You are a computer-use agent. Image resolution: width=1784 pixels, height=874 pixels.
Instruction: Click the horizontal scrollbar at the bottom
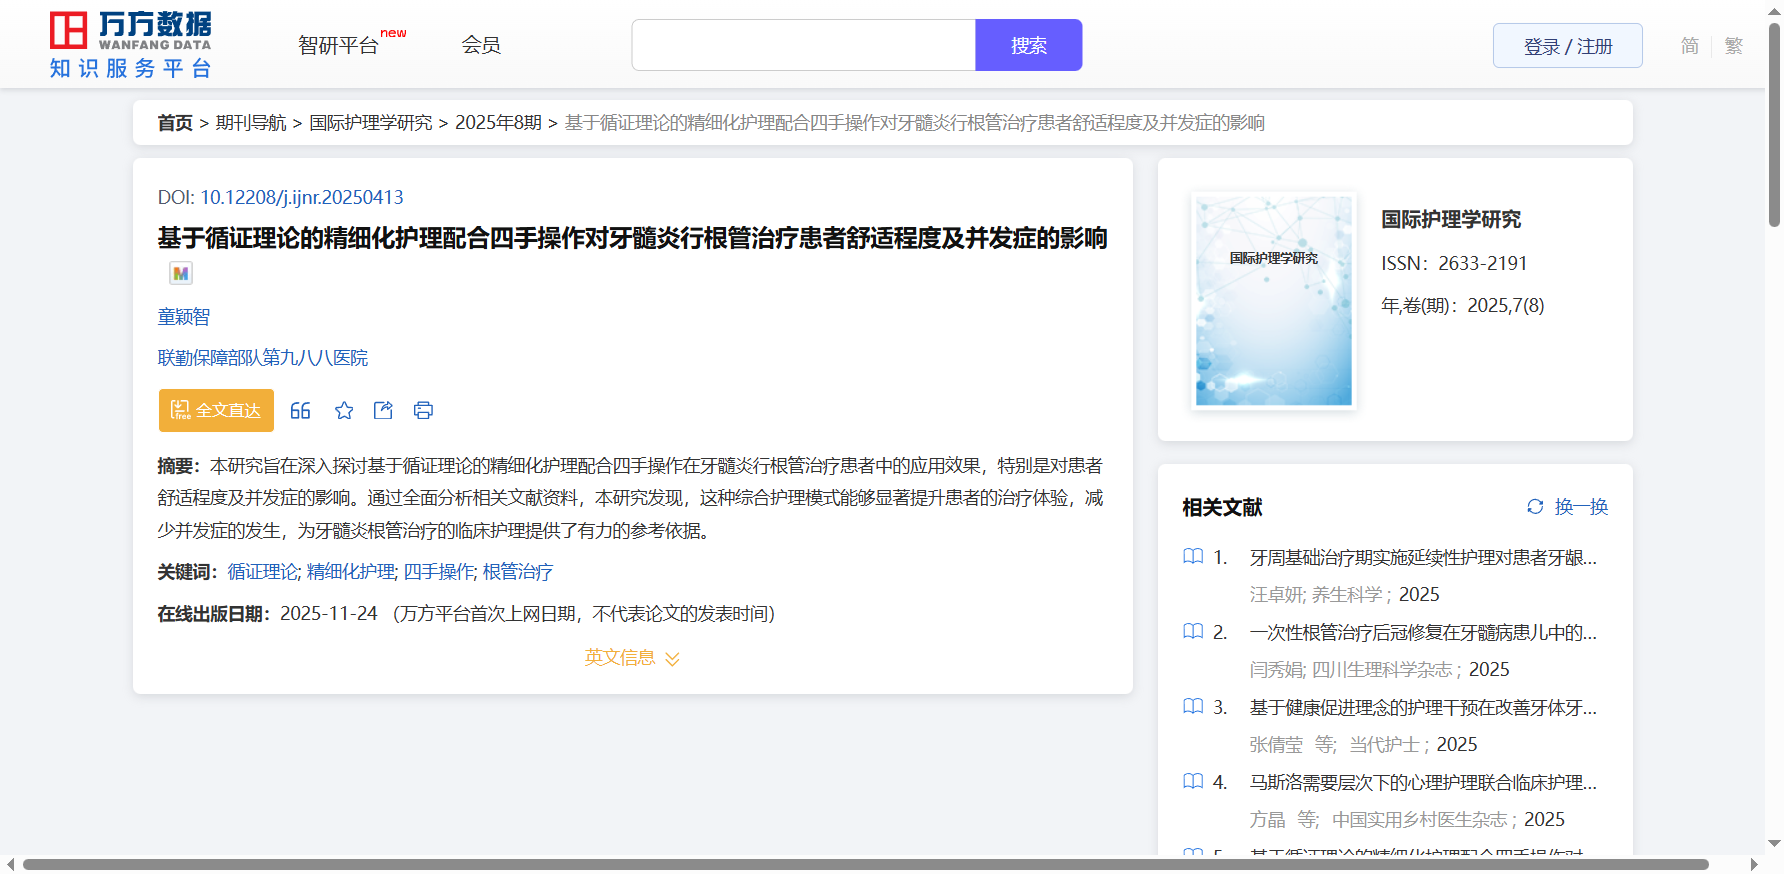pos(865,864)
